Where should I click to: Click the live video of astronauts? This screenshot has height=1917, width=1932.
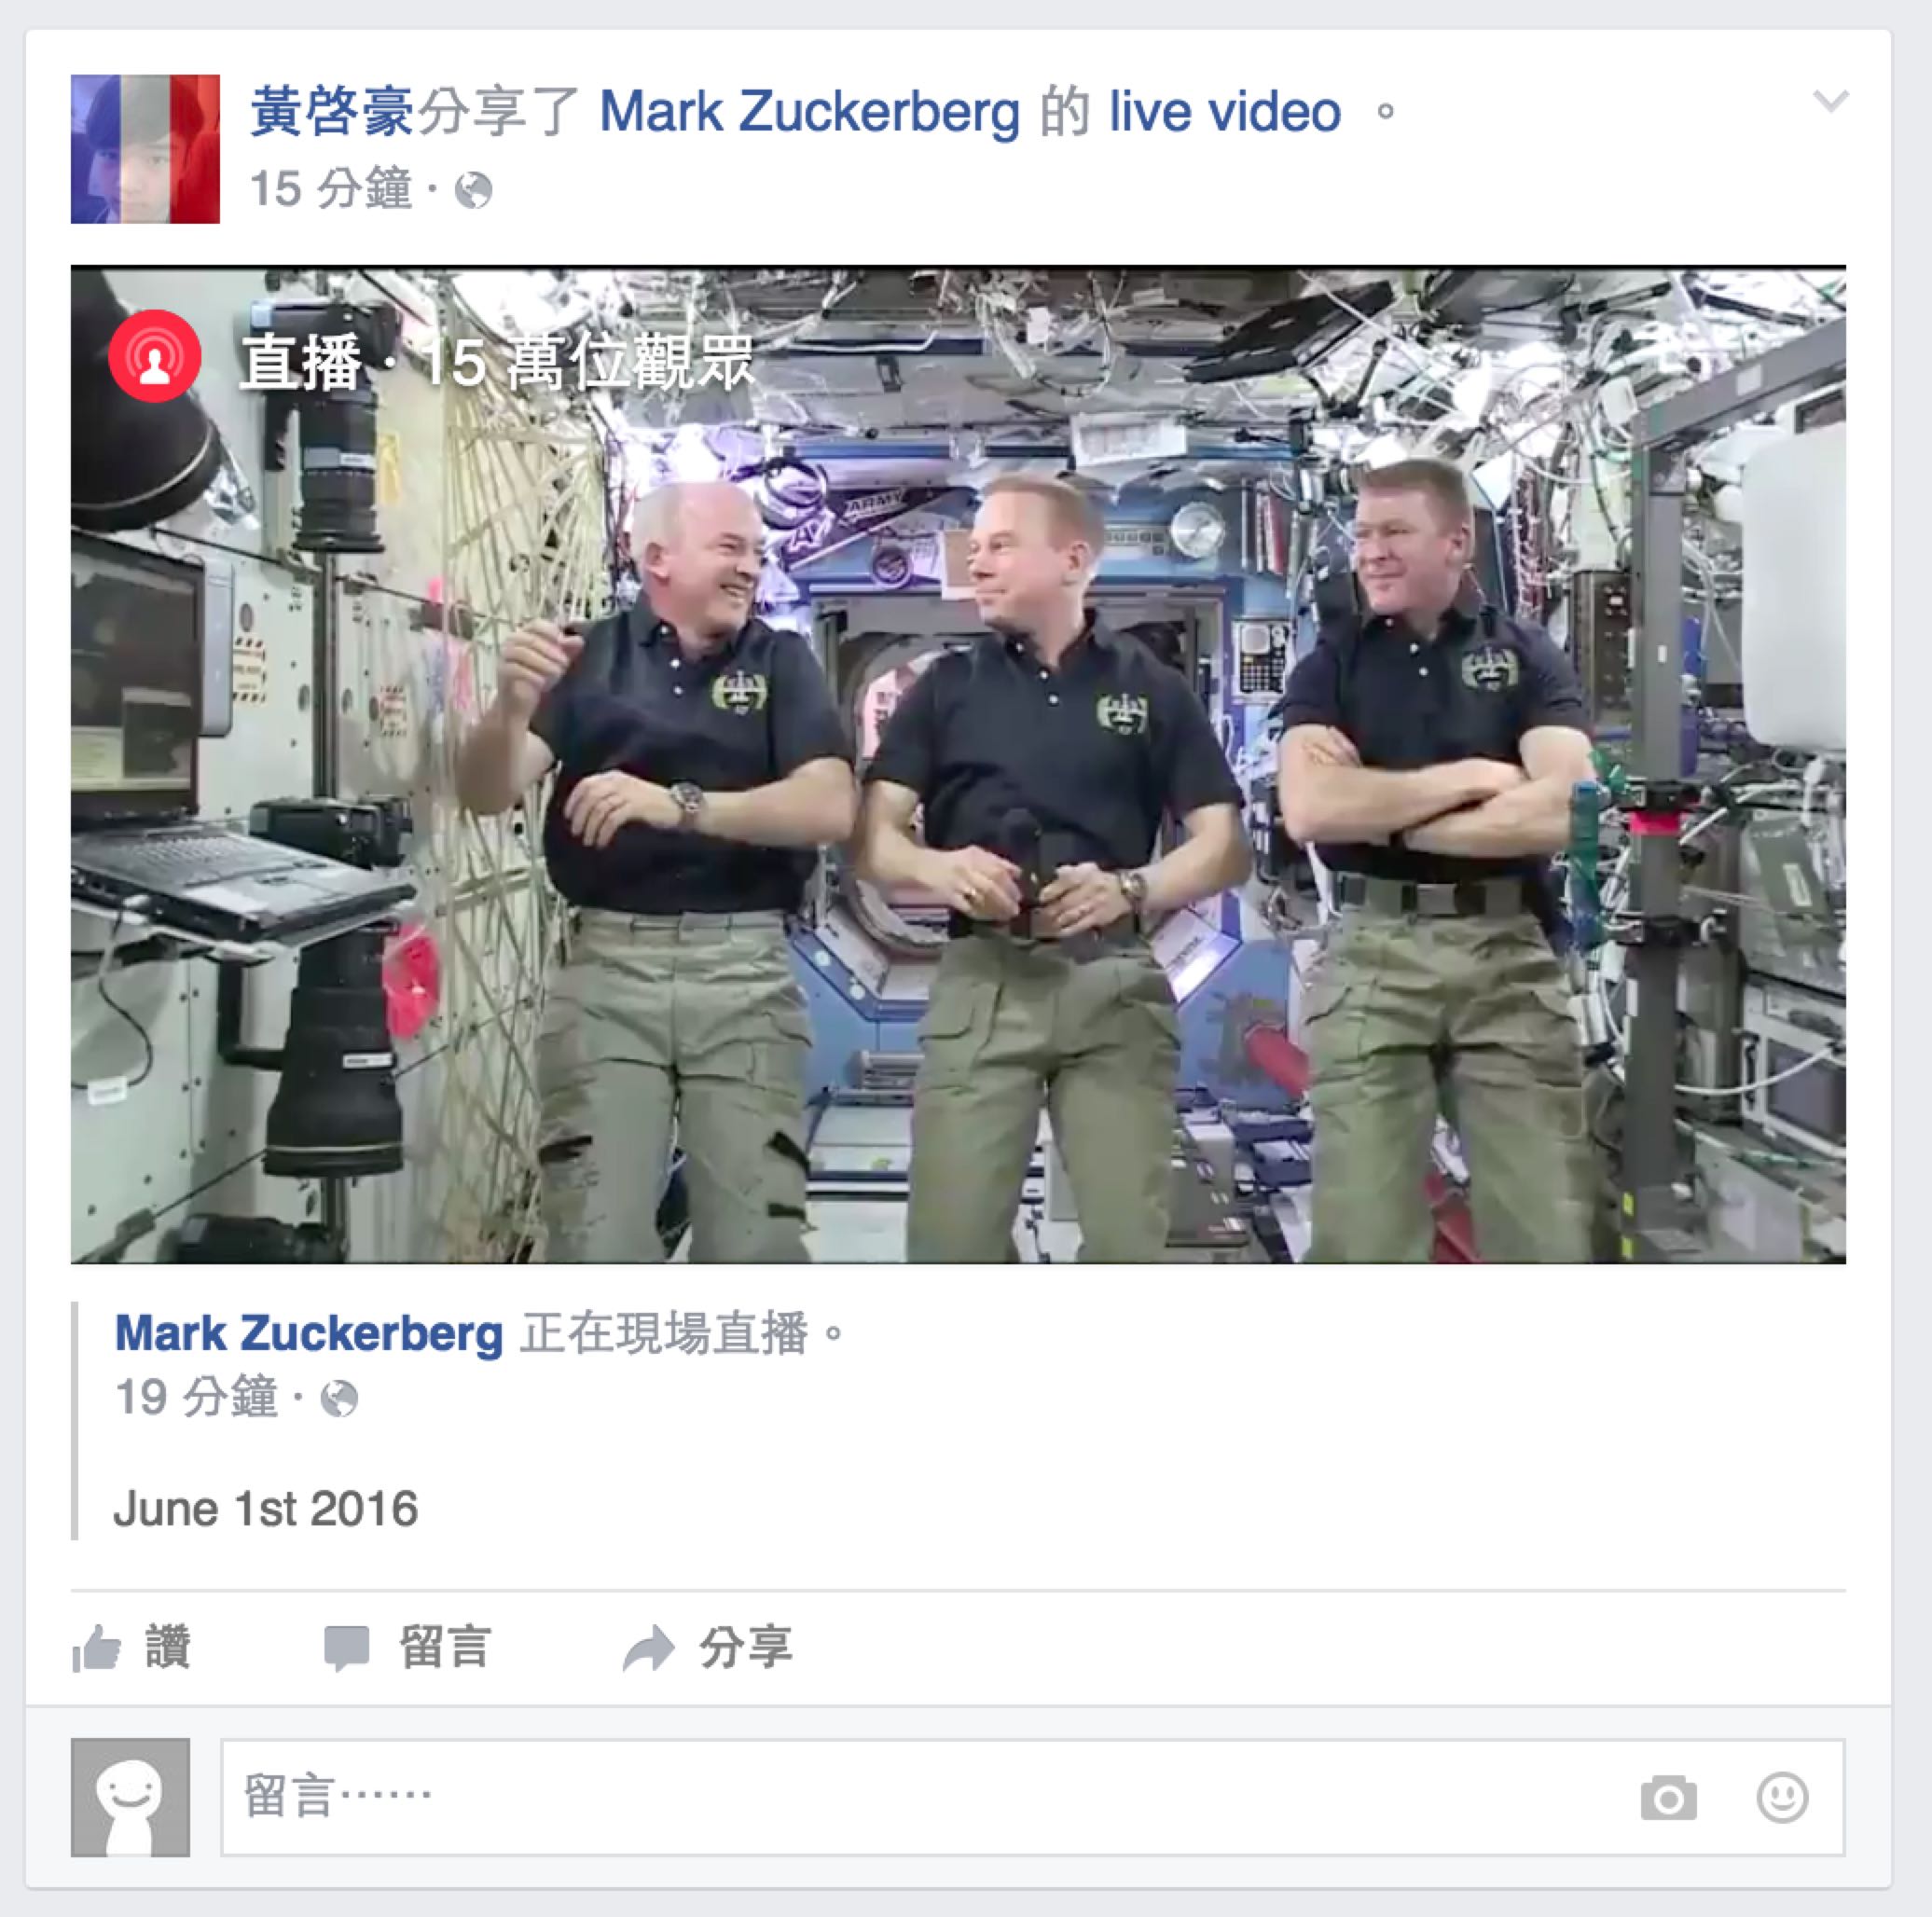click(958, 765)
